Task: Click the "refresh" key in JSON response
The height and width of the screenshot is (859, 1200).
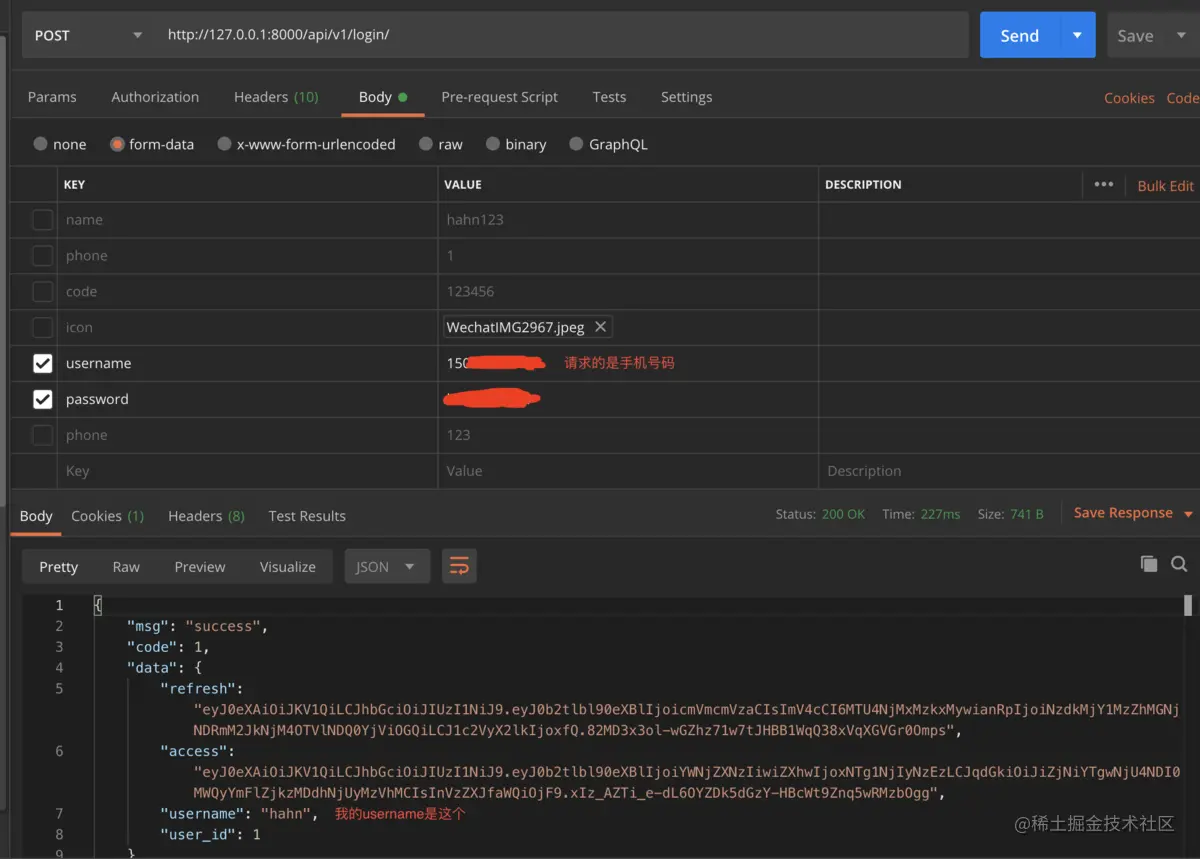Action: [198, 688]
